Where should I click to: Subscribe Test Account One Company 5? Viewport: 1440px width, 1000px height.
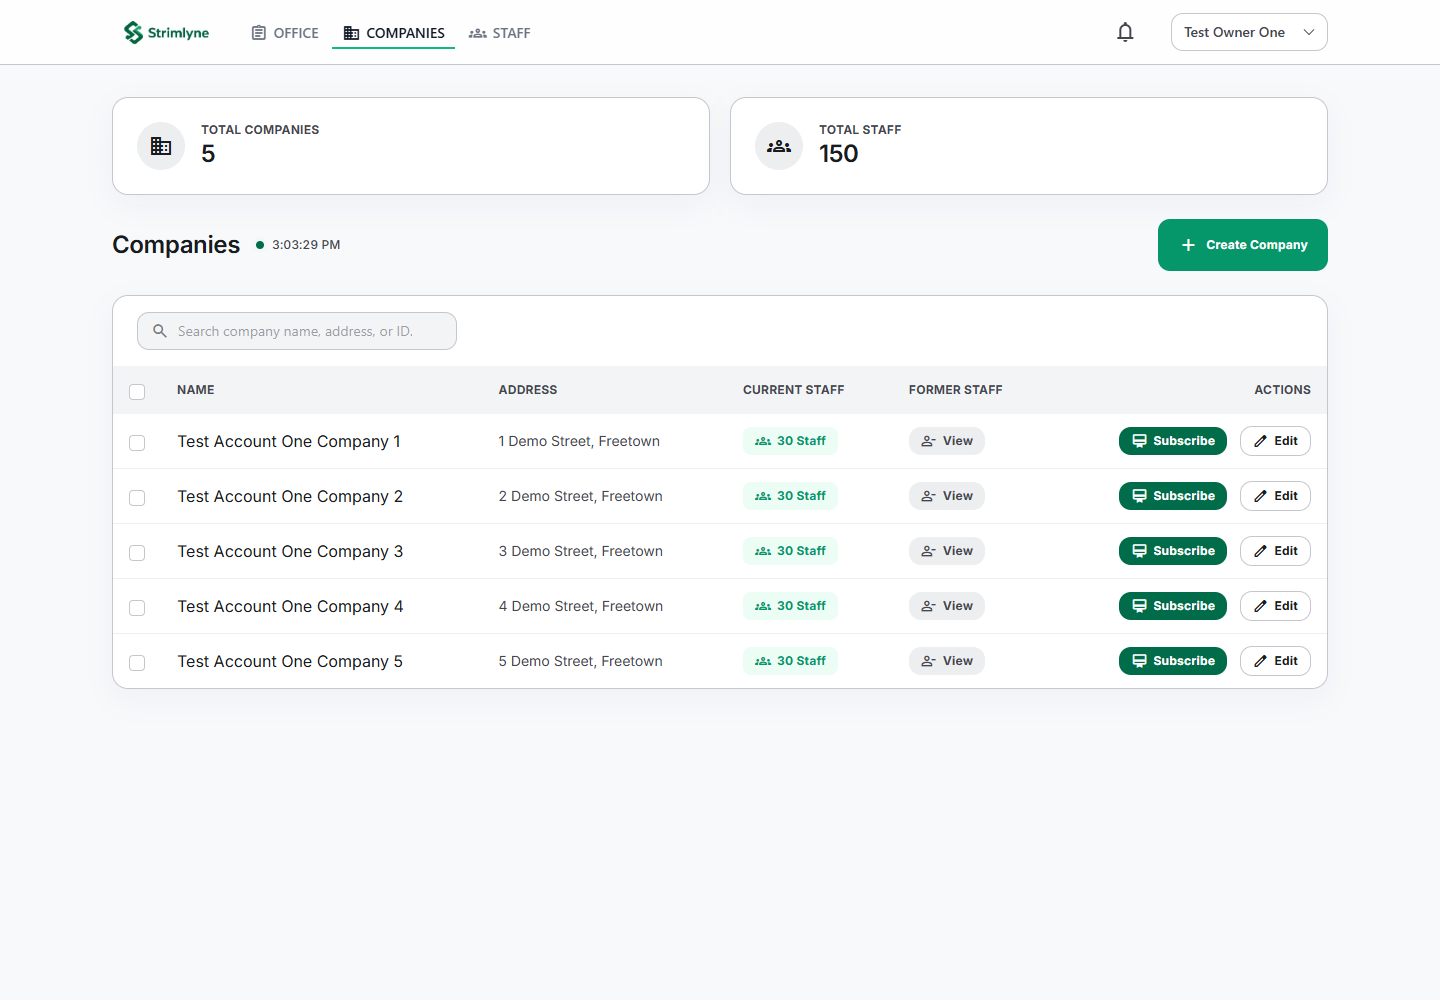(1173, 661)
